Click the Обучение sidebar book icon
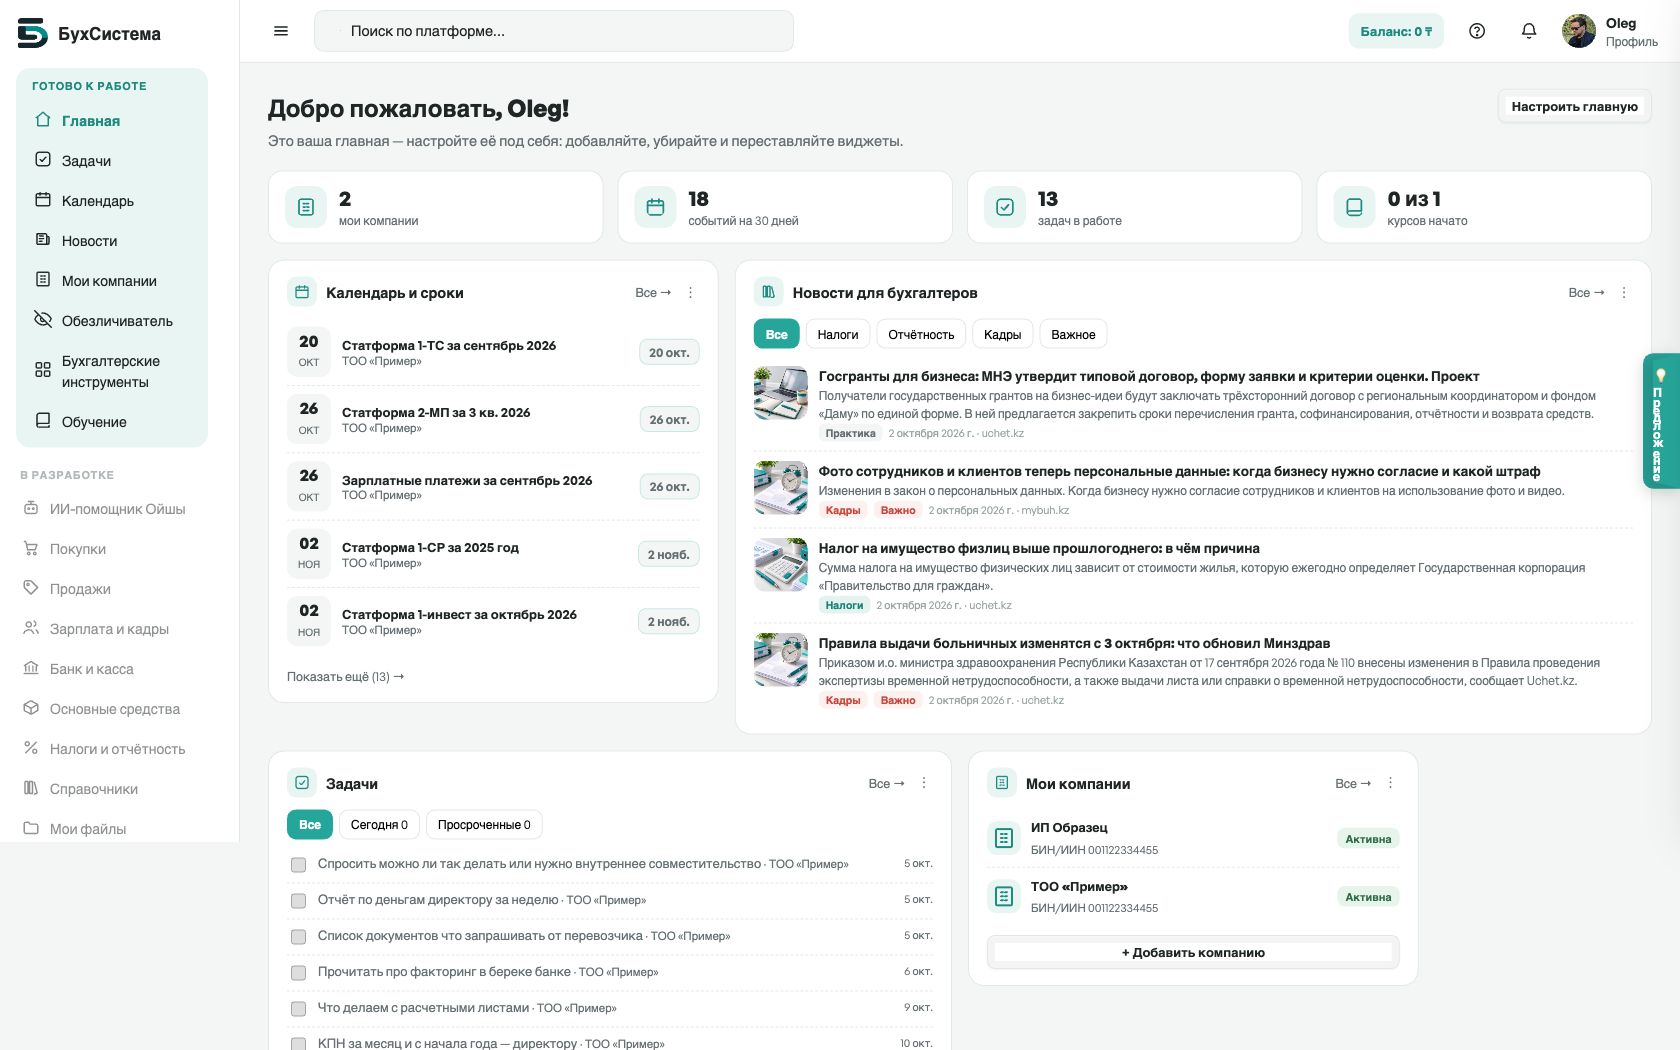This screenshot has height=1050, width=1680. tap(43, 421)
